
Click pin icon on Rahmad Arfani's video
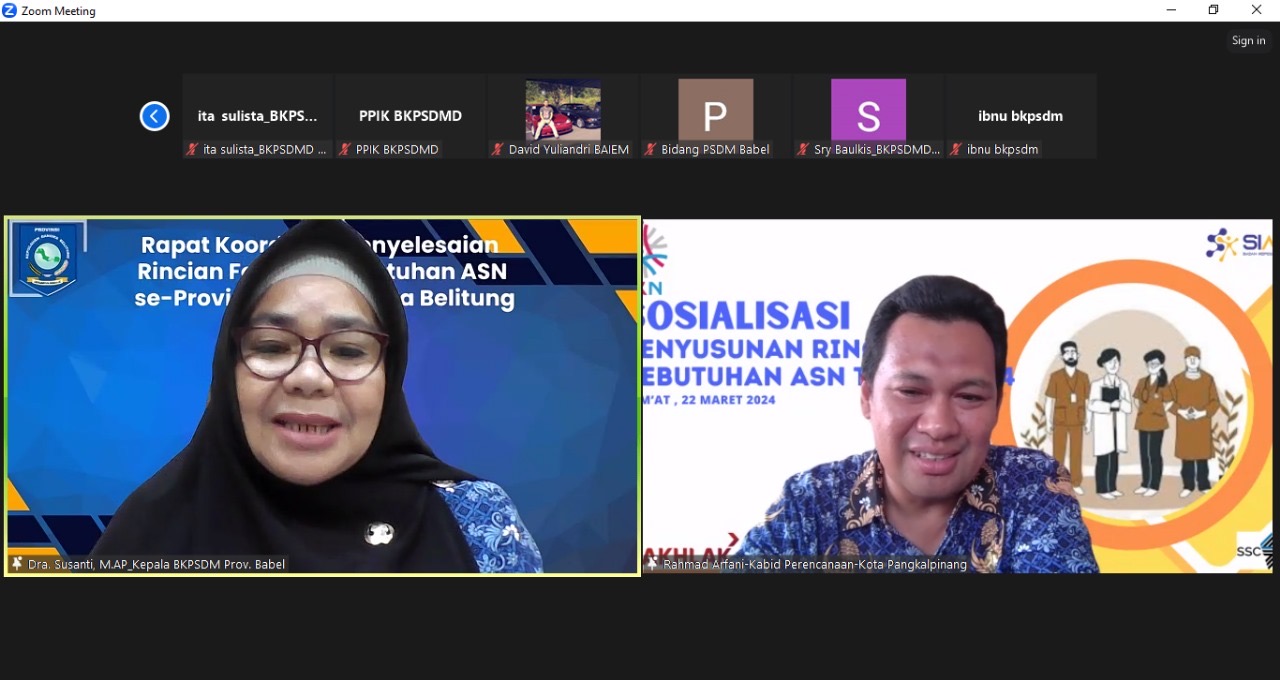click(x=652, y=564)
